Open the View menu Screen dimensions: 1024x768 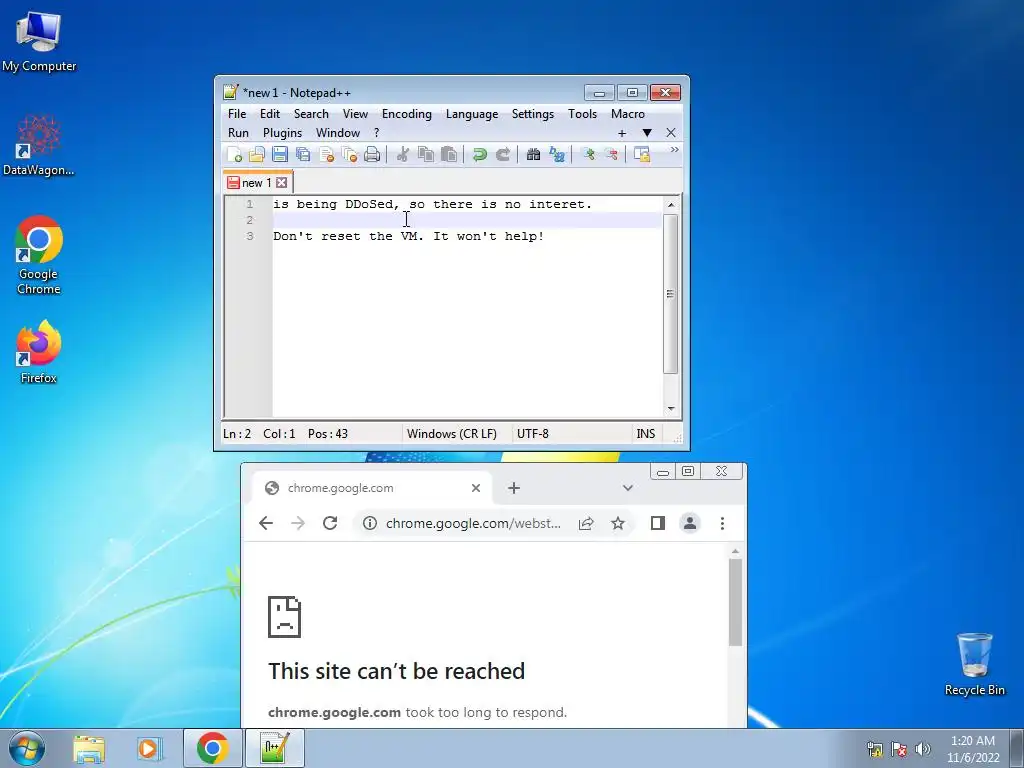coord(355,114)
